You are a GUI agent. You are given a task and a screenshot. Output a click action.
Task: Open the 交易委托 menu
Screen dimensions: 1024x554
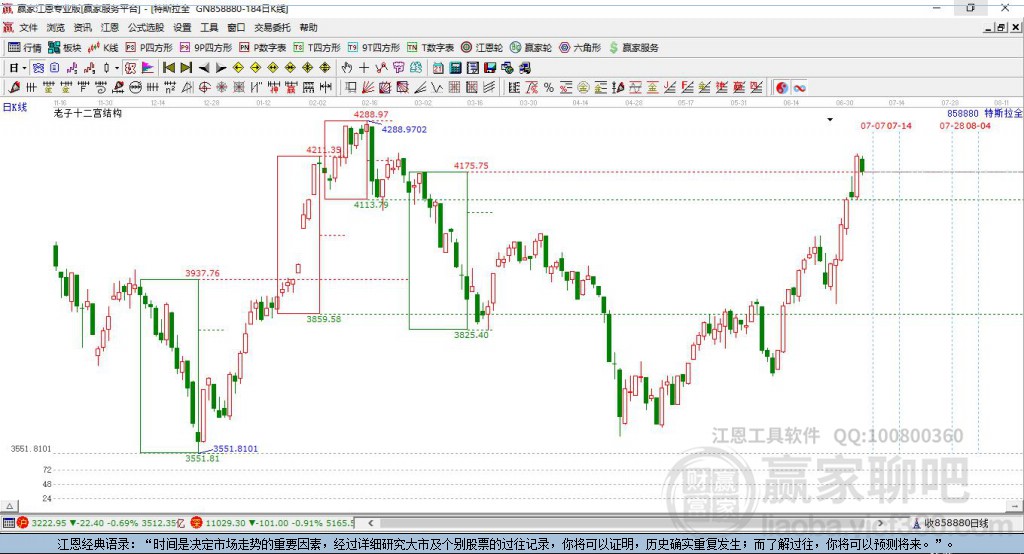click(272, 27)
